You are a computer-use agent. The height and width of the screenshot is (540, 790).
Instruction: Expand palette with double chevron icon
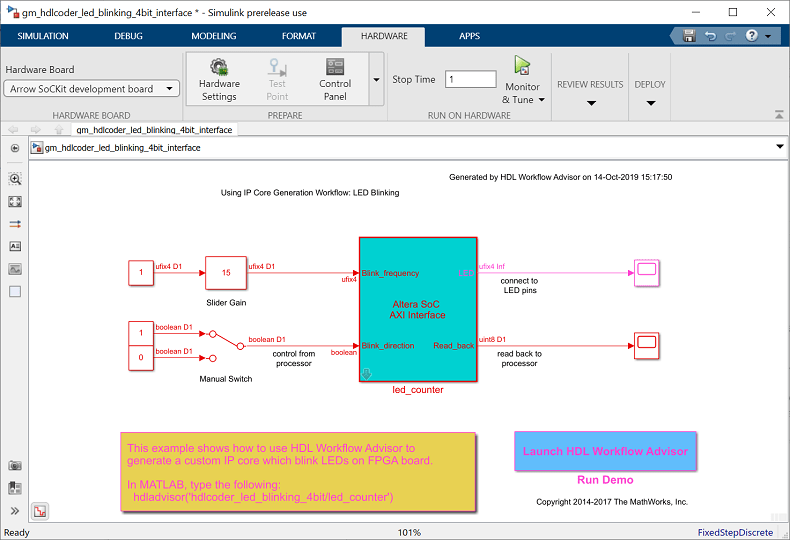15,511
